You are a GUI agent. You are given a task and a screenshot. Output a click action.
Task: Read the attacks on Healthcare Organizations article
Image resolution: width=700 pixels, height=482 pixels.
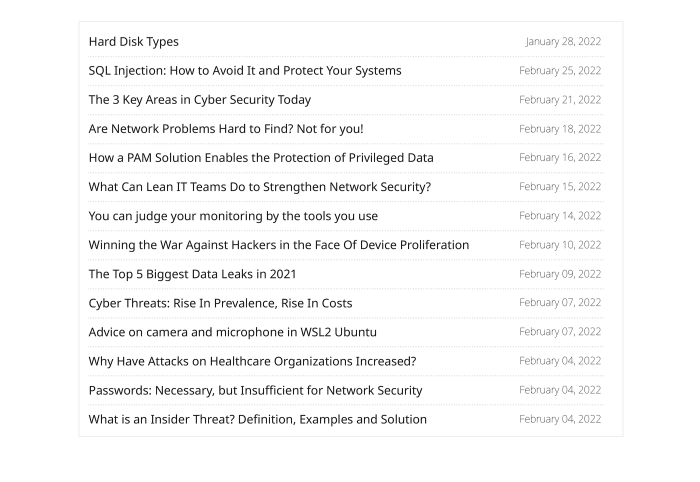click(x=252, y=361)
